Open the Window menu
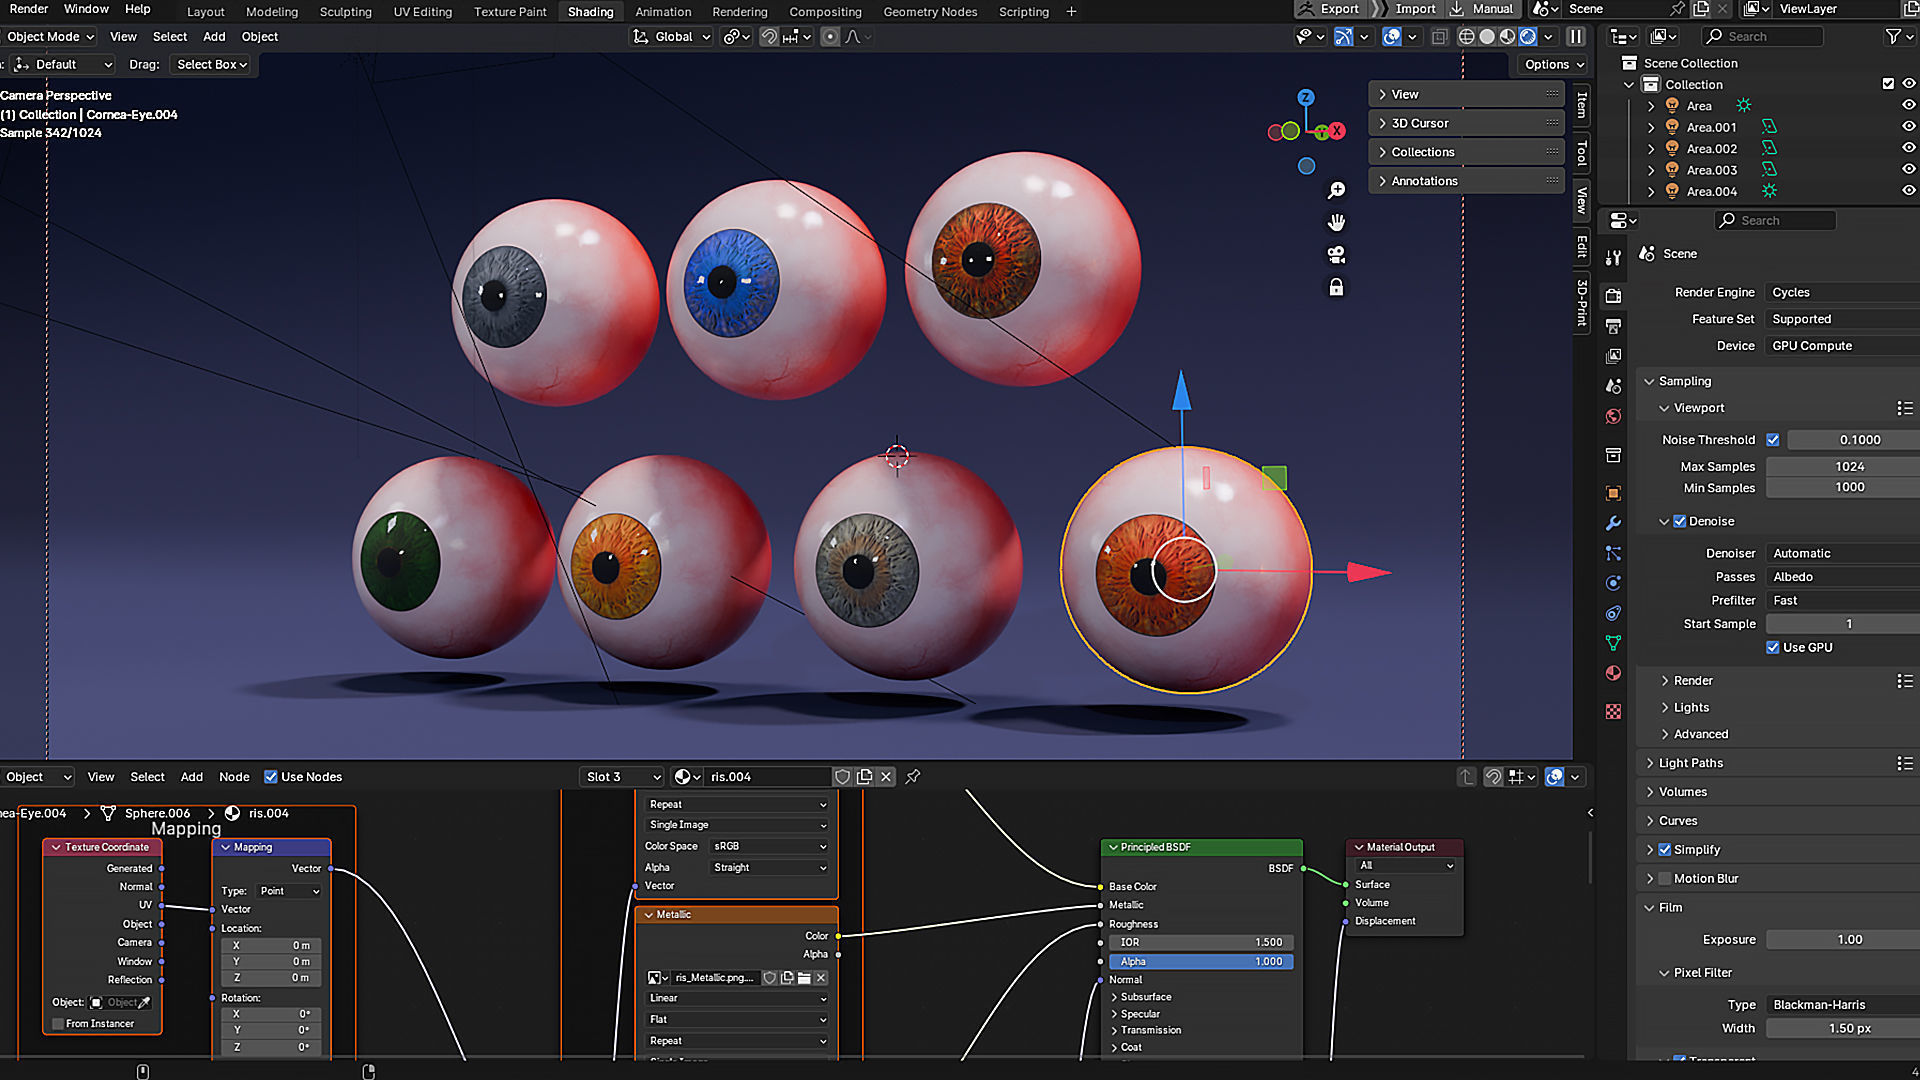1920x1080 pixels. 86,9
